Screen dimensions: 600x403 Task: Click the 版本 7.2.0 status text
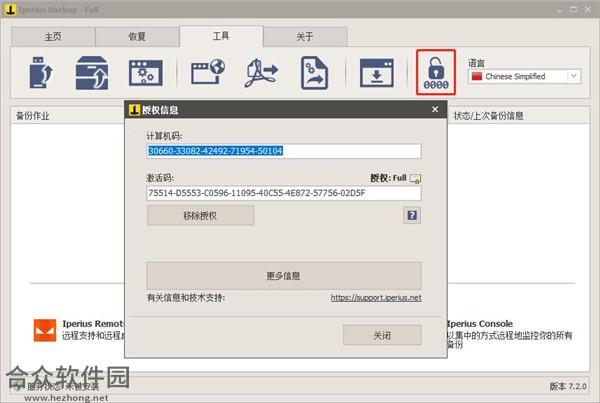(568, 386)
